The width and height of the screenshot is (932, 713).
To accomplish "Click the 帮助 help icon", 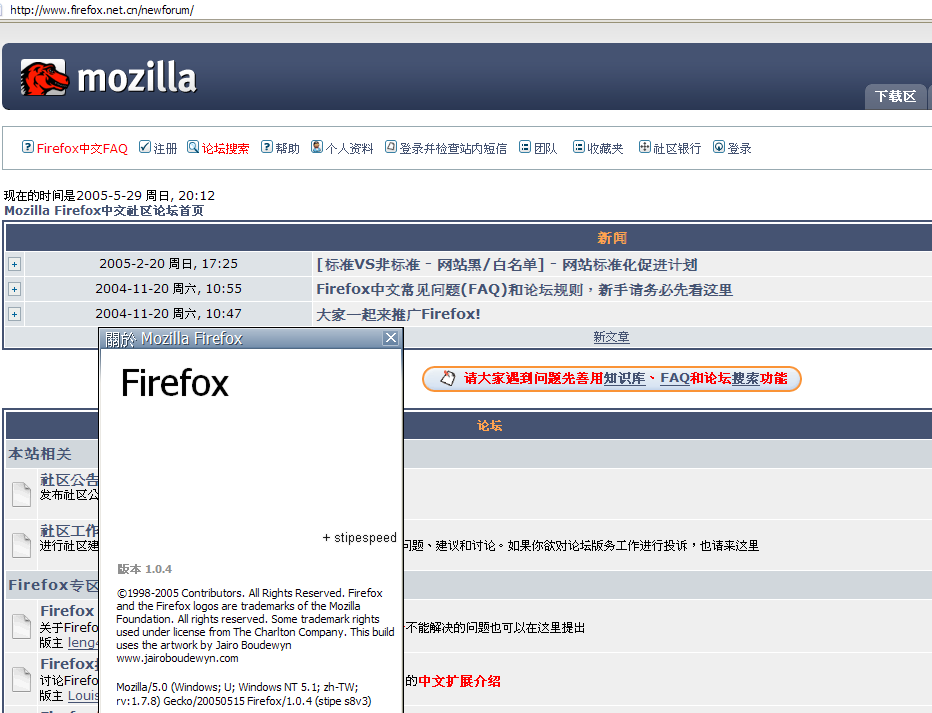I will pos(267,147).
